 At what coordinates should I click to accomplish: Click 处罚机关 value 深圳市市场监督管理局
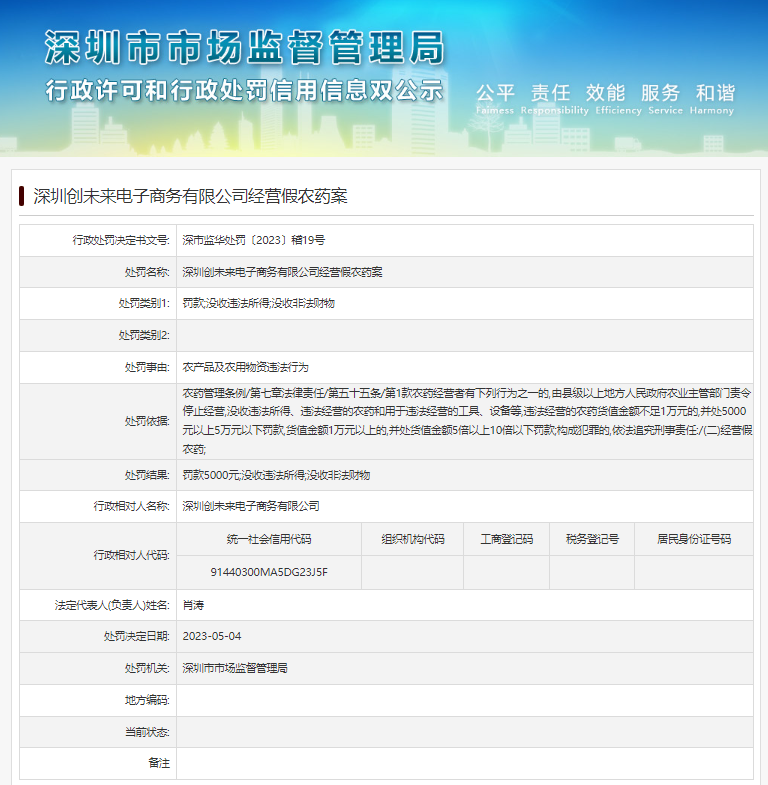(x=235, y=668)
